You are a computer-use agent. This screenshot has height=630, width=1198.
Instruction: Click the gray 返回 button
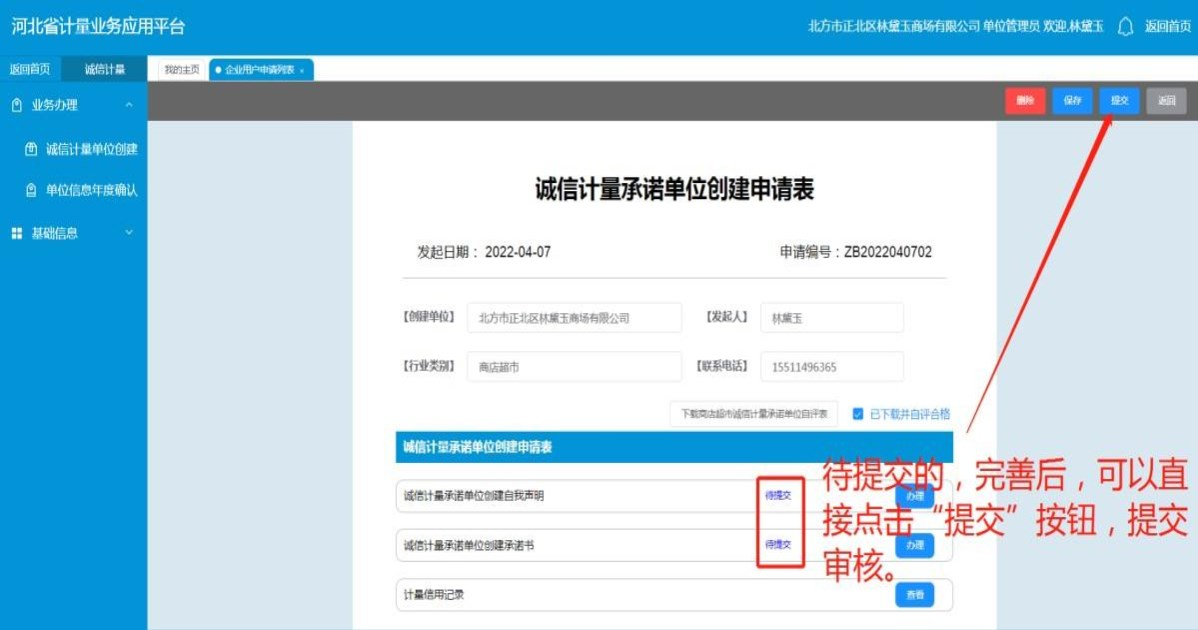click(1166, 101)
